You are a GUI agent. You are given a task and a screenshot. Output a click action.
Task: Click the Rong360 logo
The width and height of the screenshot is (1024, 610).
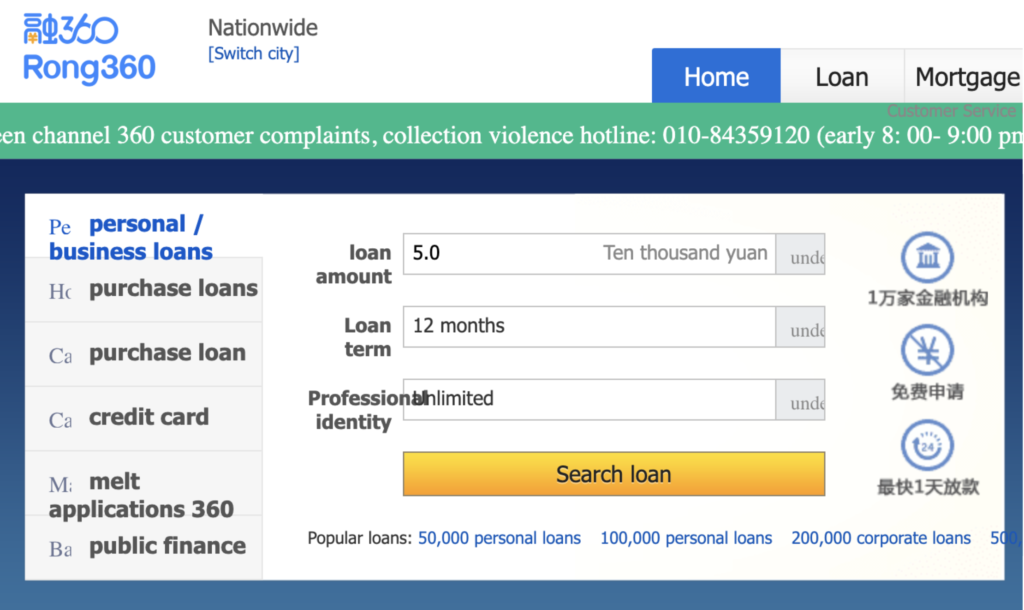pos(89,49)
